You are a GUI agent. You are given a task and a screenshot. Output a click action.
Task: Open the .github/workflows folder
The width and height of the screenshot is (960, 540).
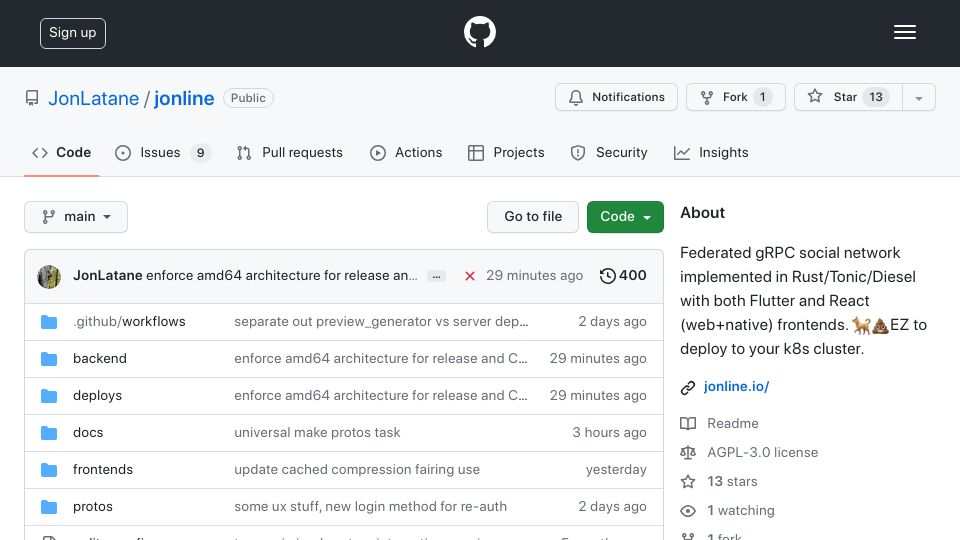pyautogui.click(x=129, y=322)
